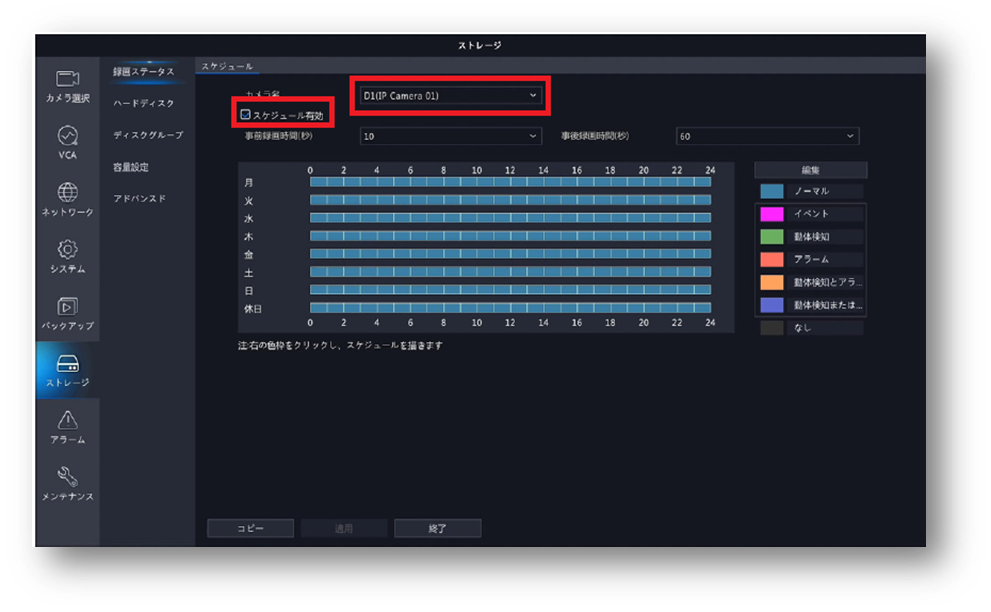Viewport: 991px width, 612px height.
Task: Click the 日 schedule timeline bar
Action: pyautogui.click(x=510, y=290)
